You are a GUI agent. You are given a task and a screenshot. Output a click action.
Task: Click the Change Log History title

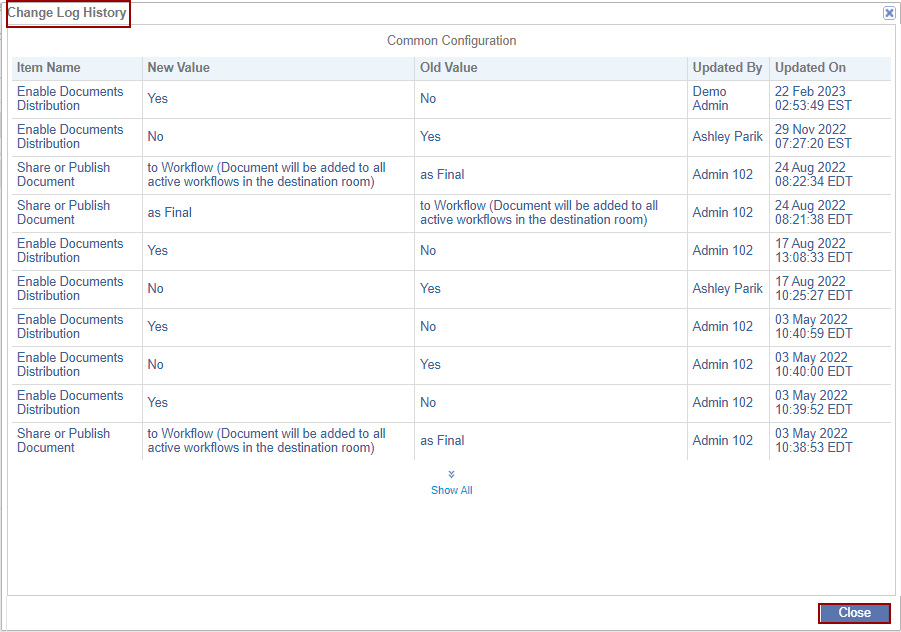(x=67, y=13)
